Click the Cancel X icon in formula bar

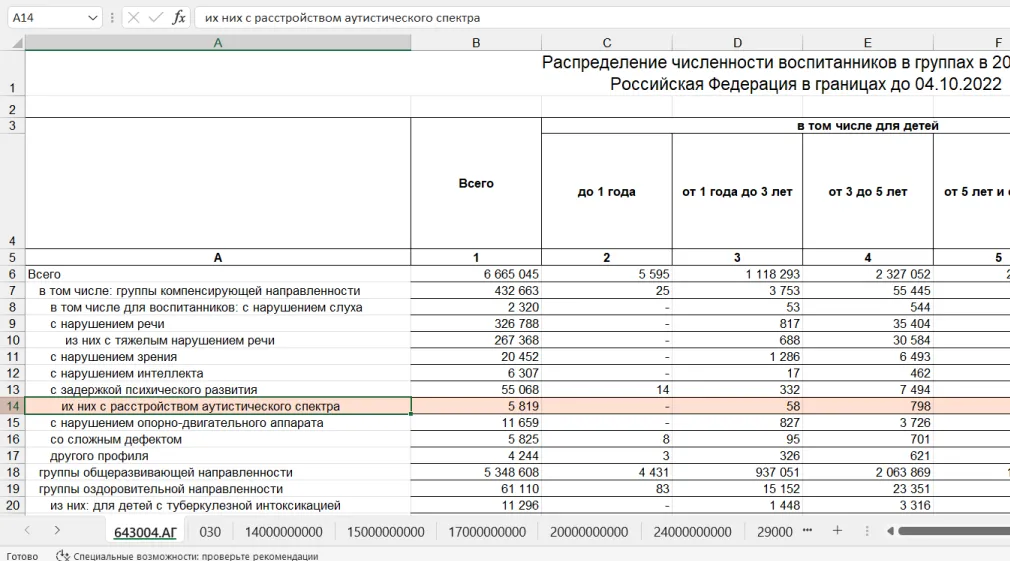point(133,18)
